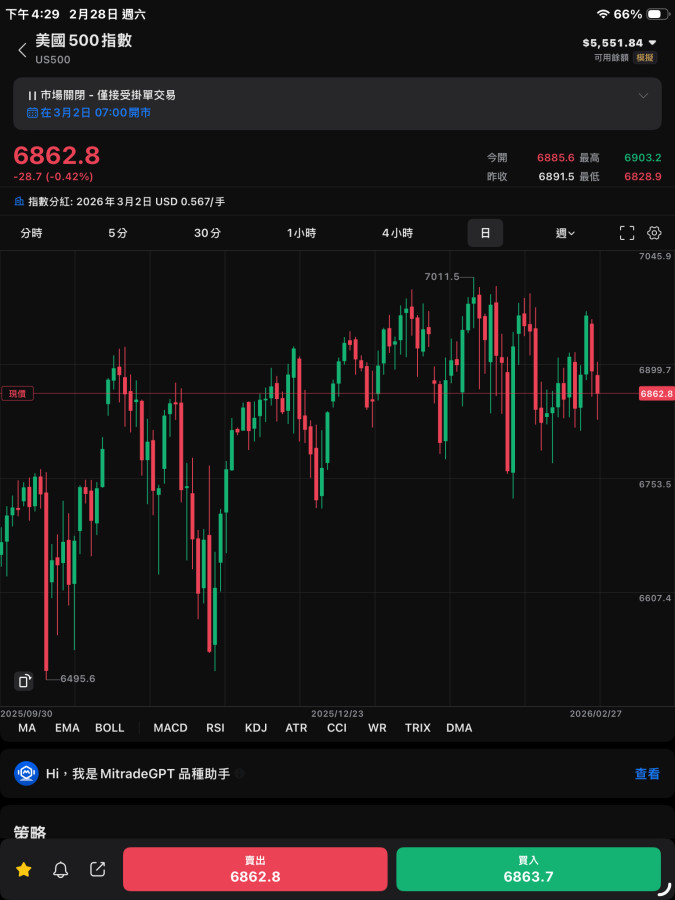Tap the rotate chart icon

click(x=25, y=681)
